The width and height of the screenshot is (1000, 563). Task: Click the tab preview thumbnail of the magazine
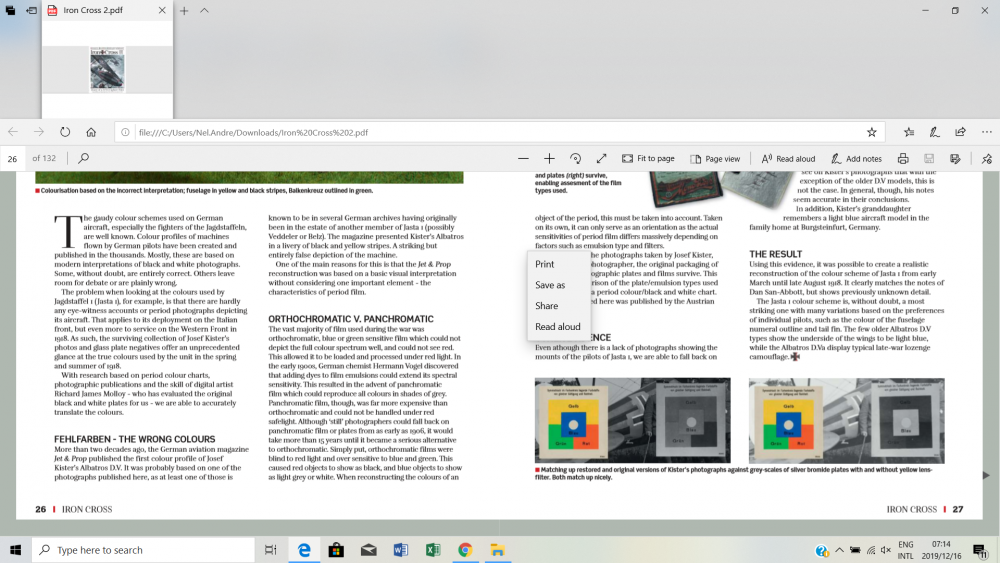pos(107,69)
